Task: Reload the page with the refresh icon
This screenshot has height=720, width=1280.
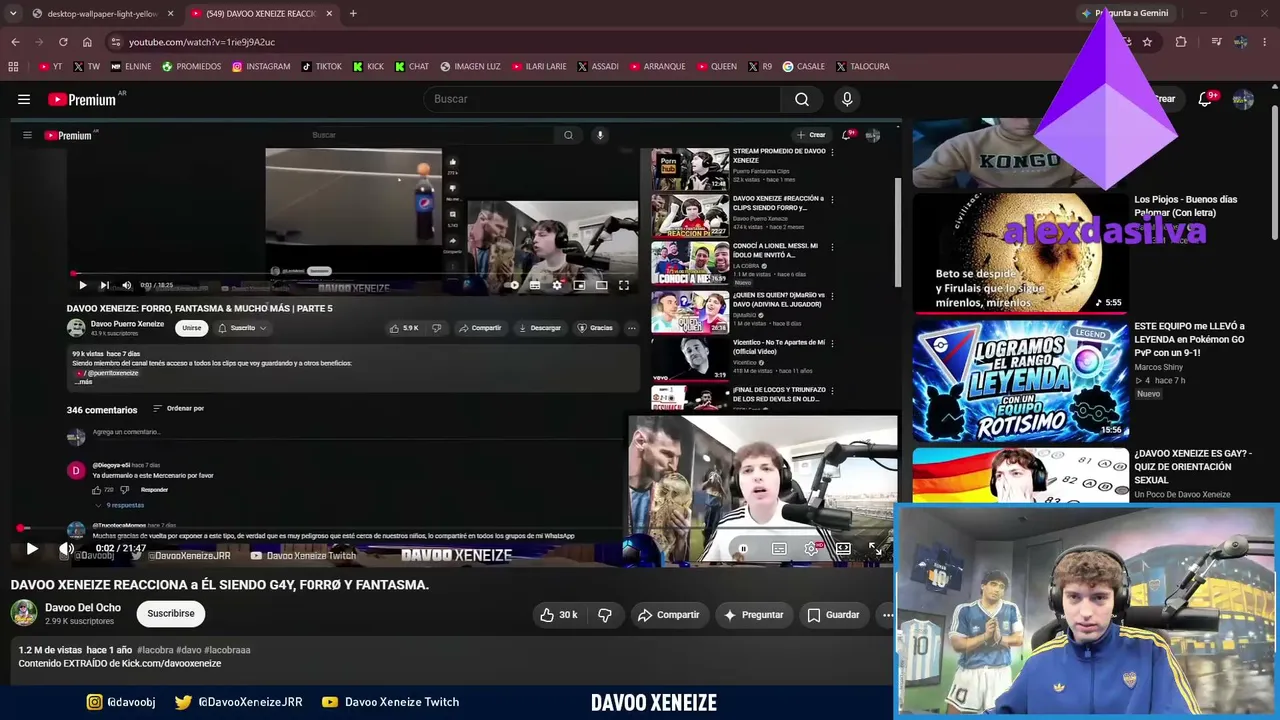Action: pyautogui.click(x=63, y=42)
